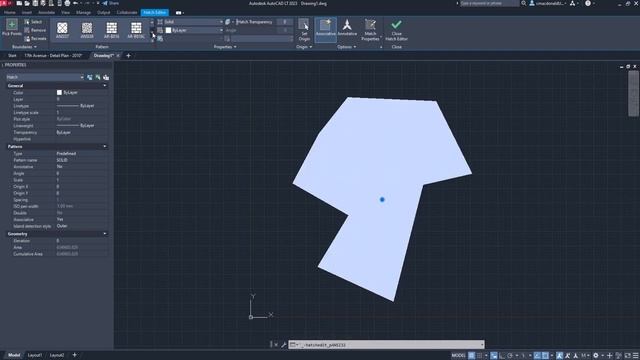Click the Pattern name SOLID value
Image resolution: width=640 pixels, height=360 pixels.
click(62, 160)
